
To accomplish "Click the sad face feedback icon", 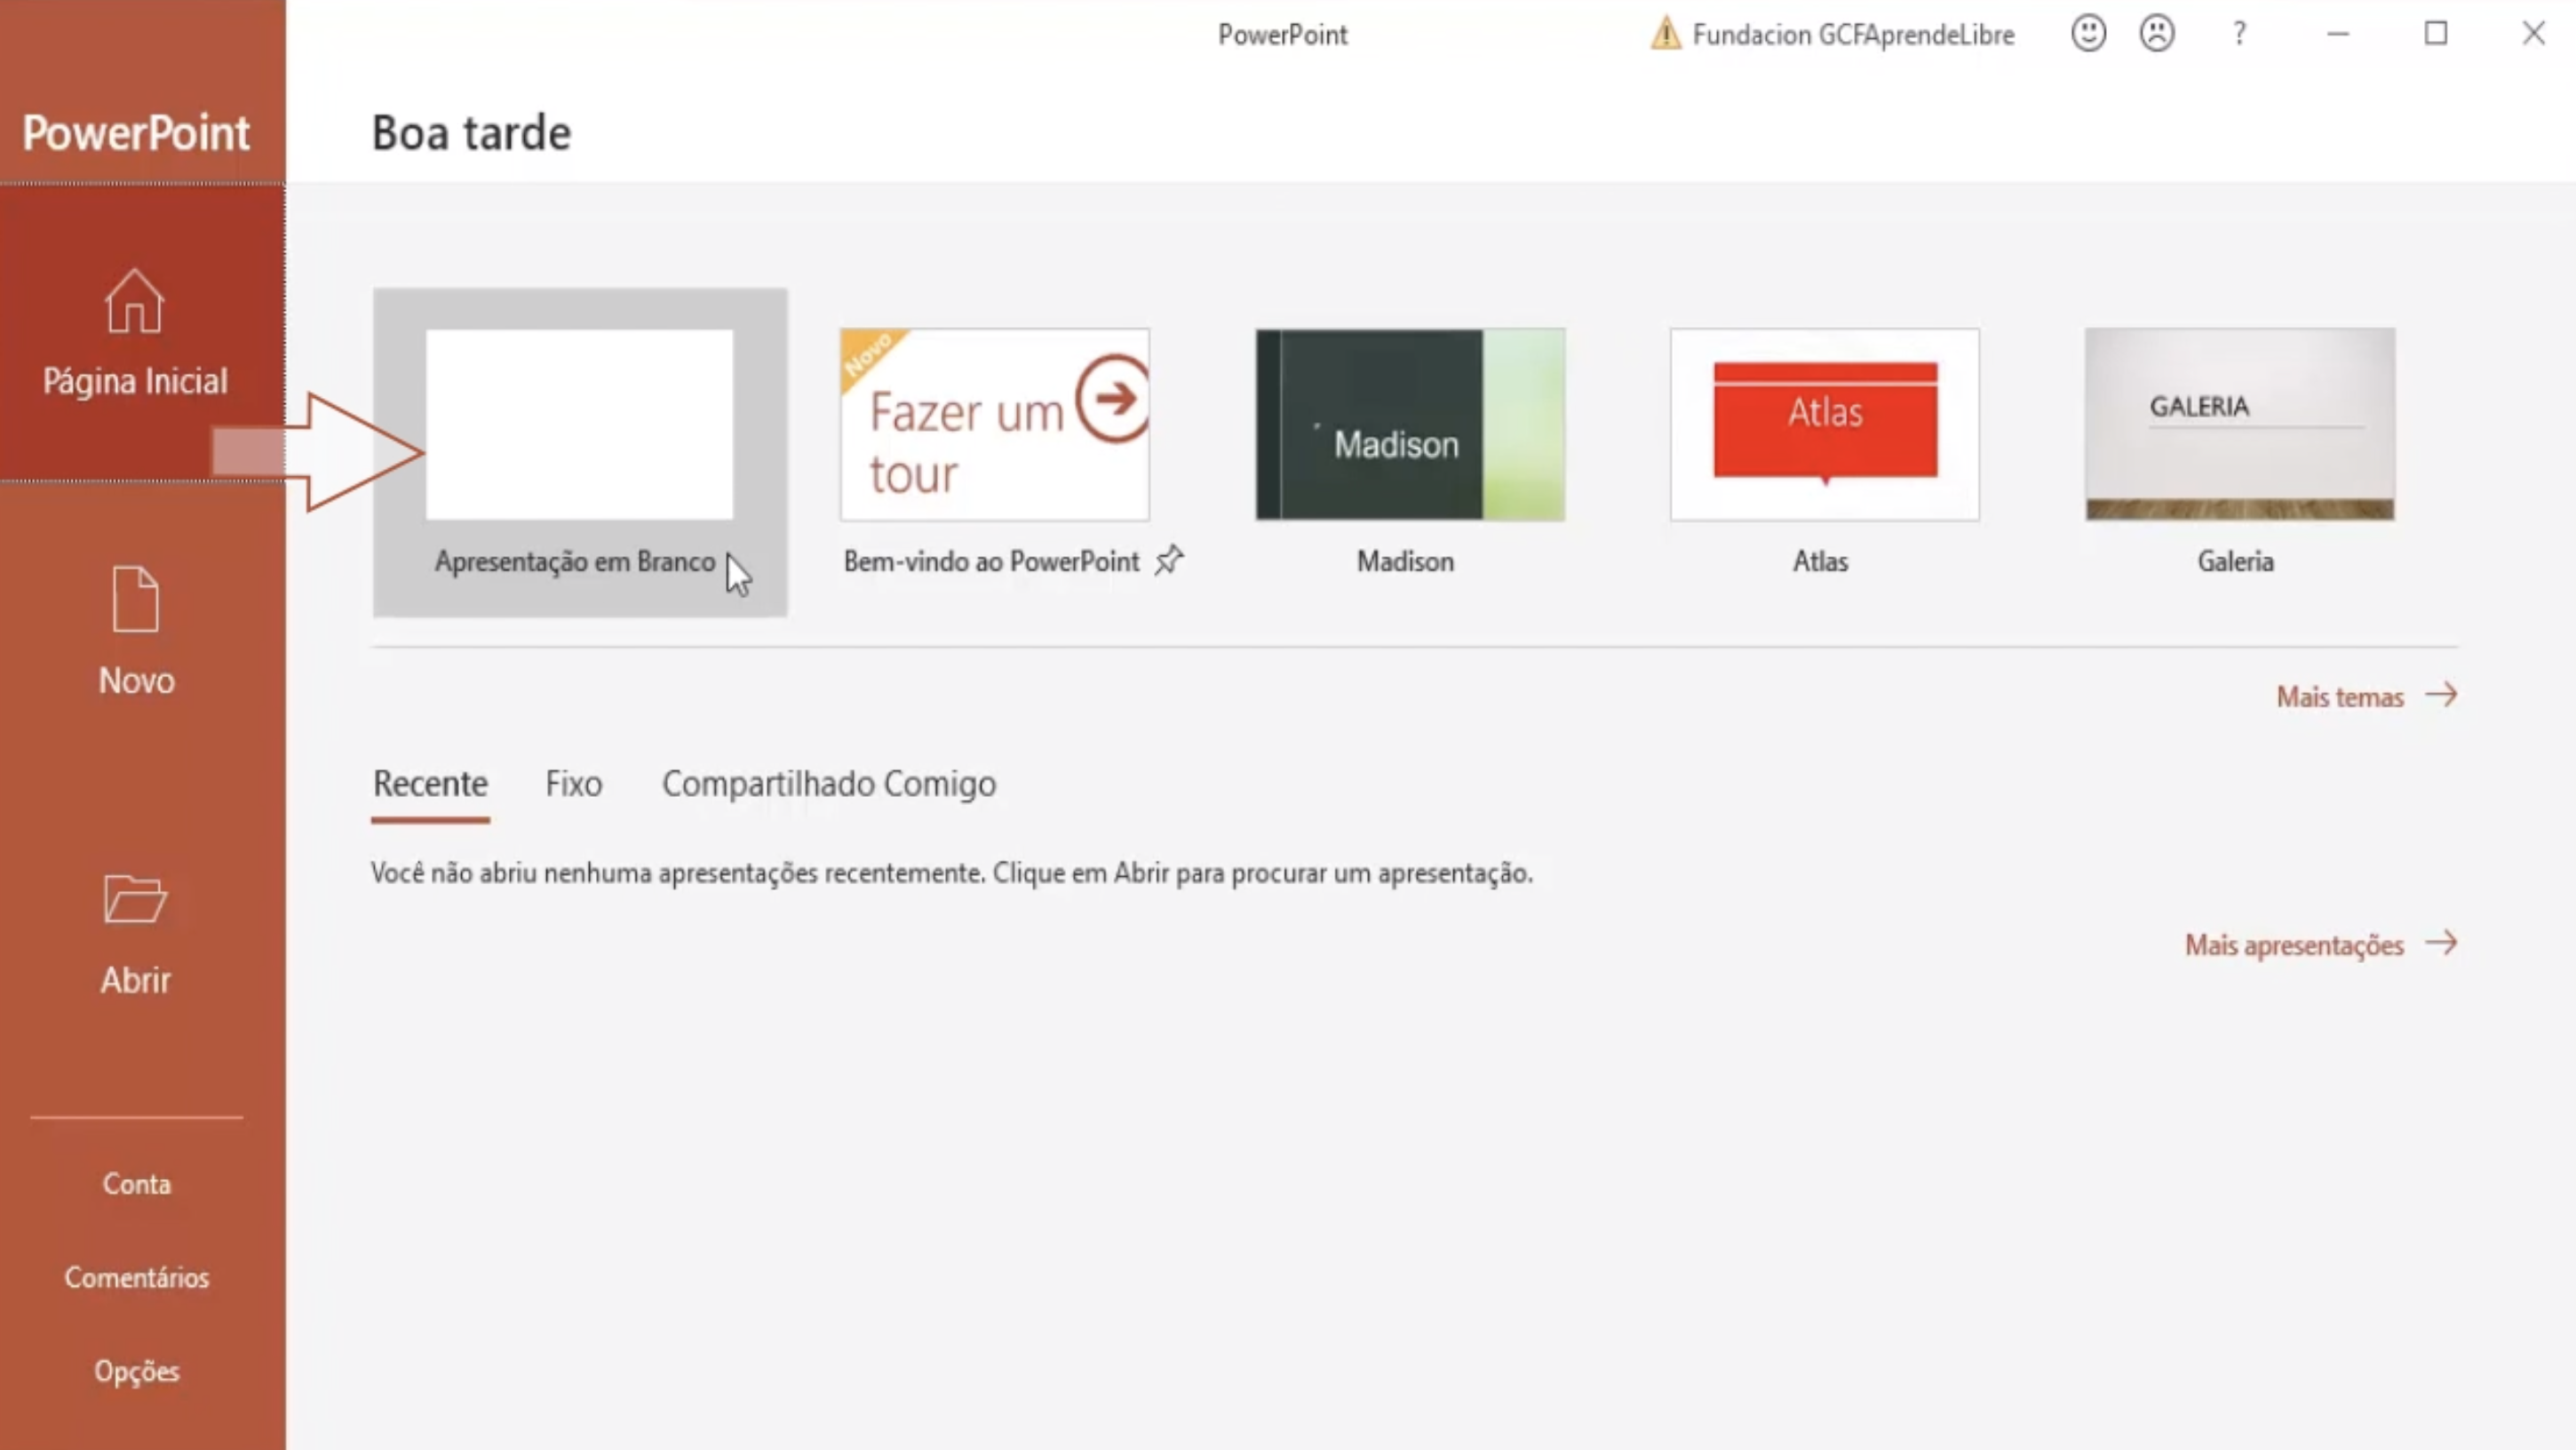I will tap(2157, 34).
